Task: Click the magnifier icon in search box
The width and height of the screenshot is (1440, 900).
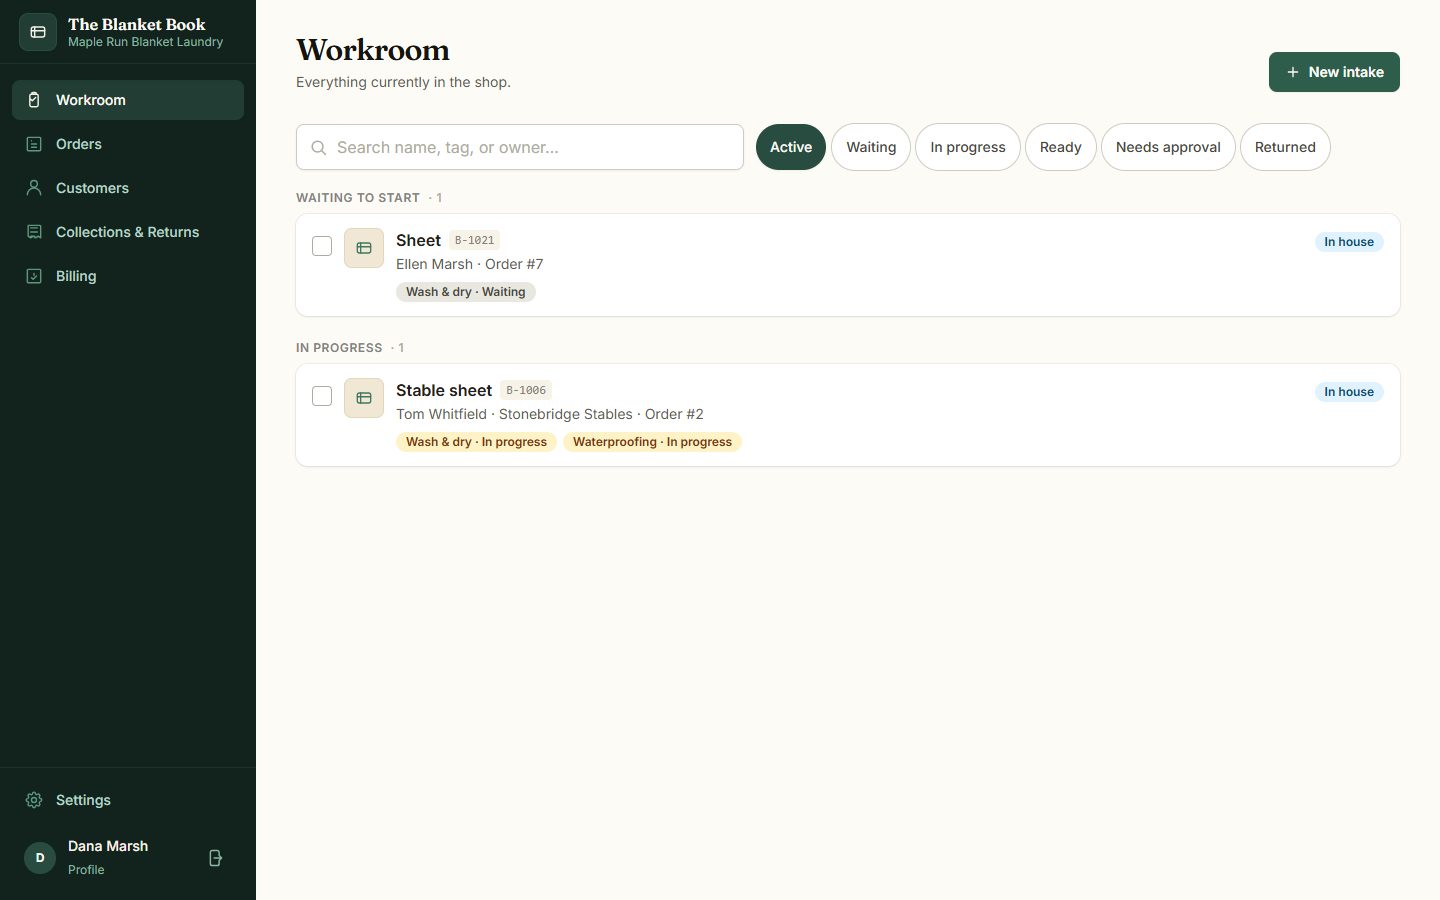Action: (x=319, y=148)
